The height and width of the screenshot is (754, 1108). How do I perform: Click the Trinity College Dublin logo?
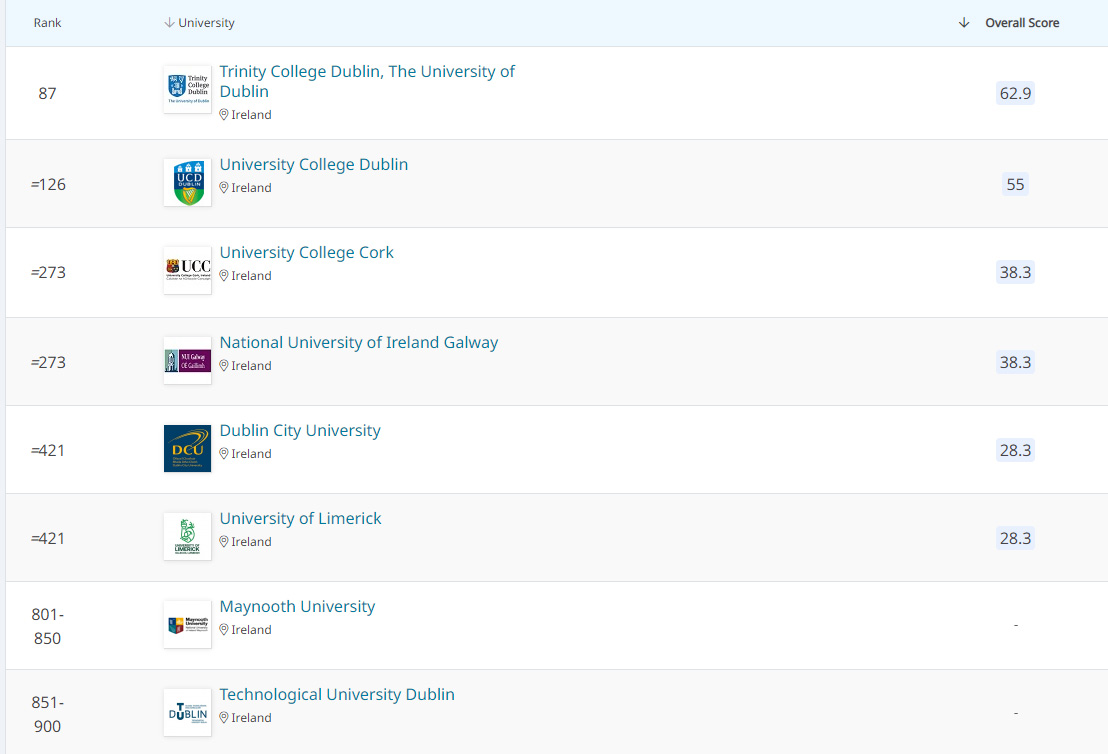[x=187, y=89]
